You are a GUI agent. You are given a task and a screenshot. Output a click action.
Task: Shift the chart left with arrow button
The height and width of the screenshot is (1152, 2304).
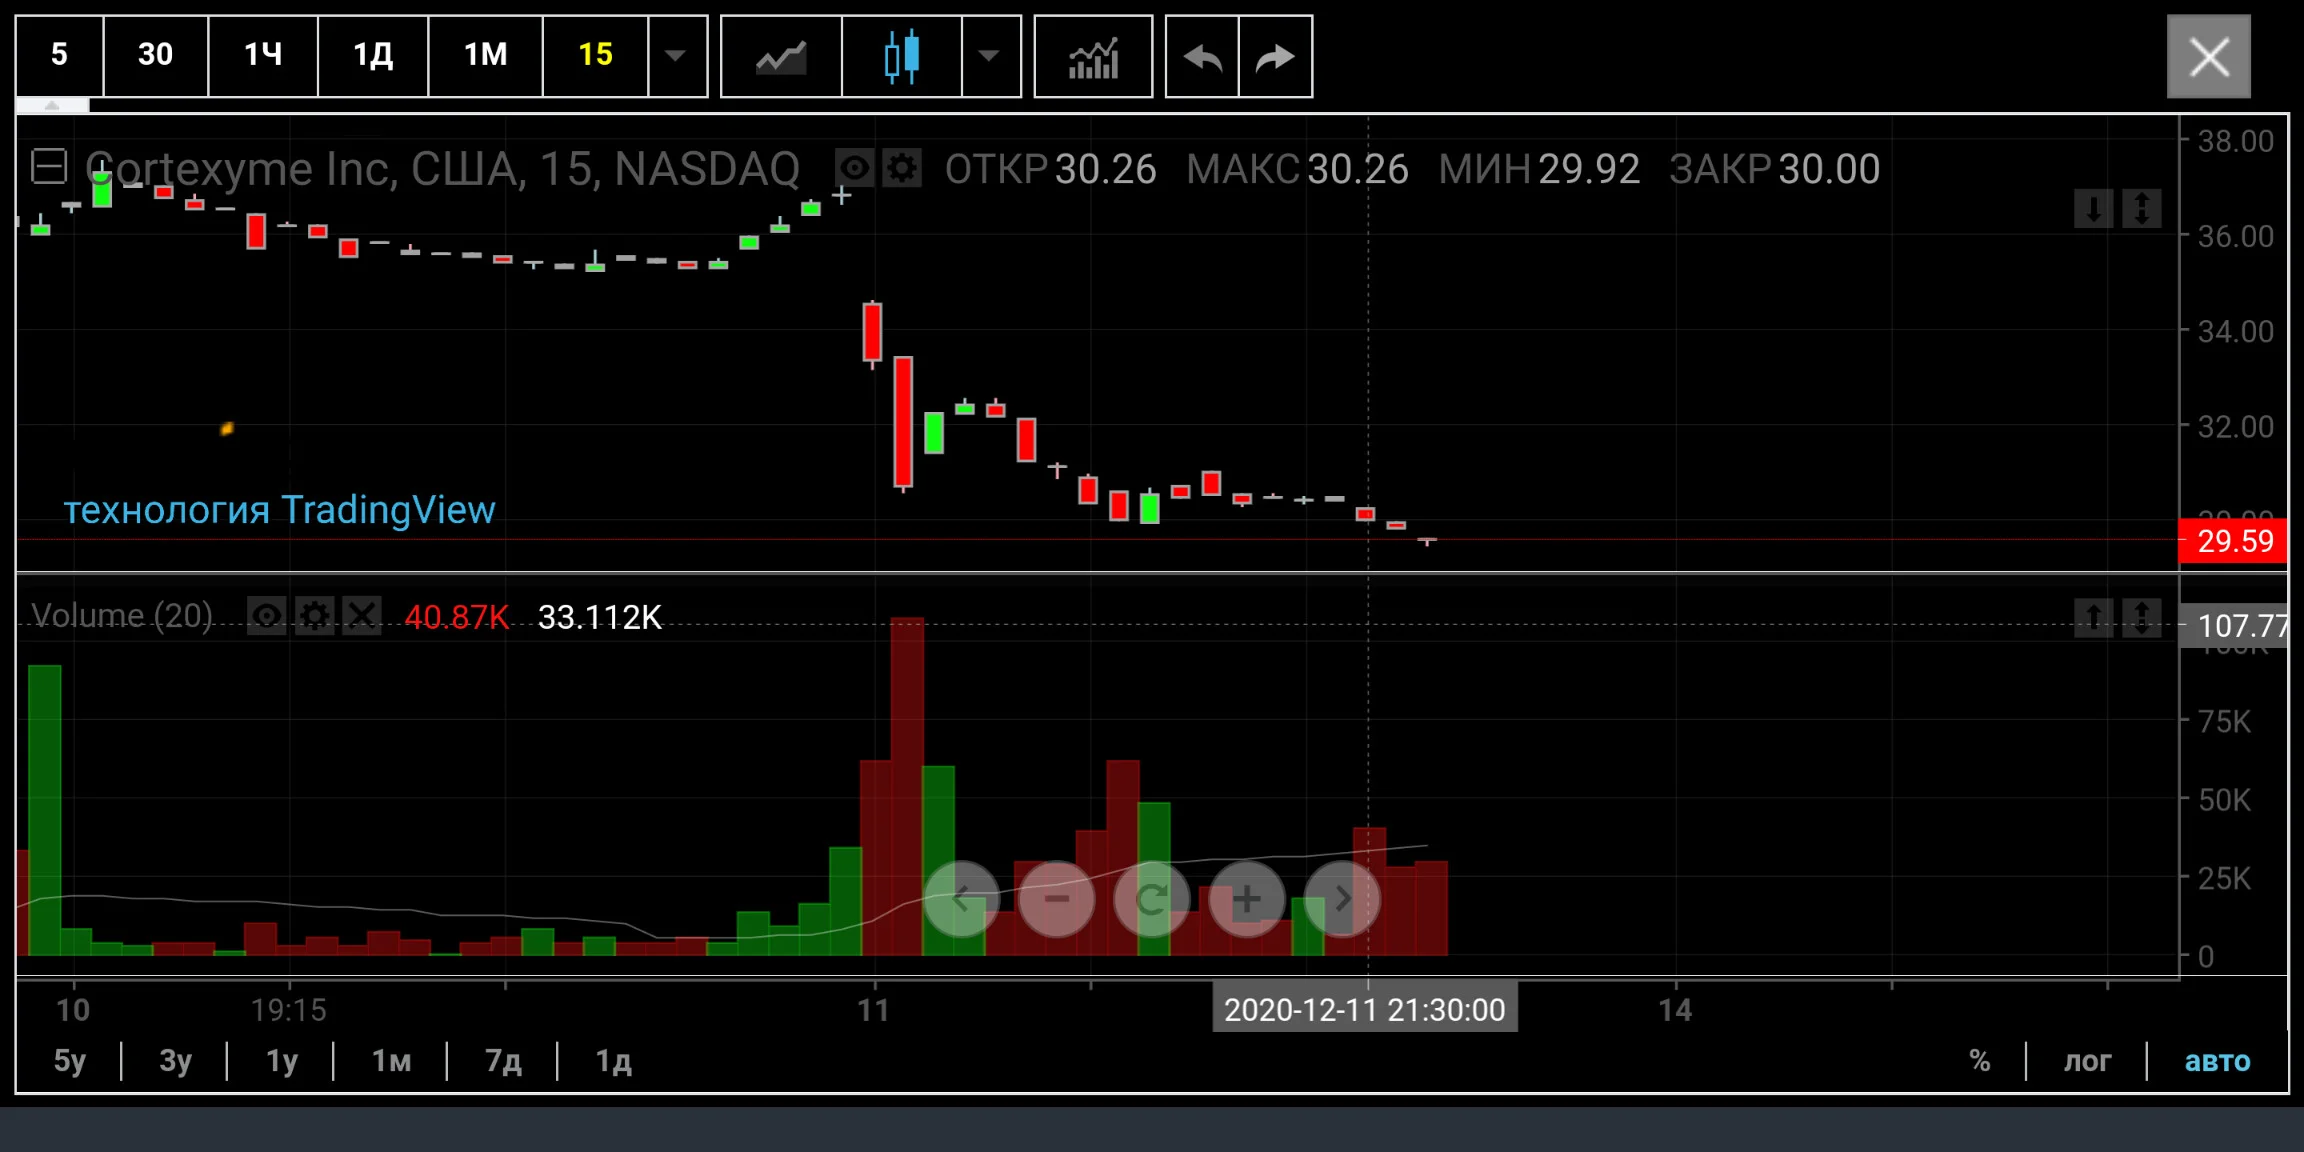coord(961,899)
